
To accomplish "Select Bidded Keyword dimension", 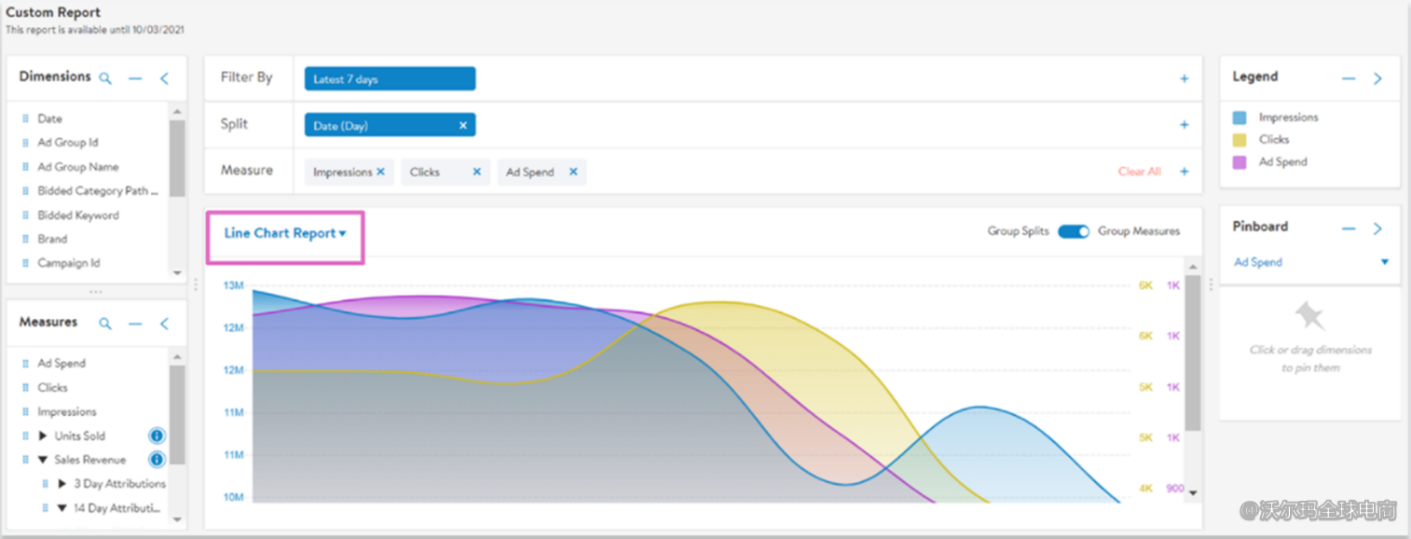I will tap(78, 215).
